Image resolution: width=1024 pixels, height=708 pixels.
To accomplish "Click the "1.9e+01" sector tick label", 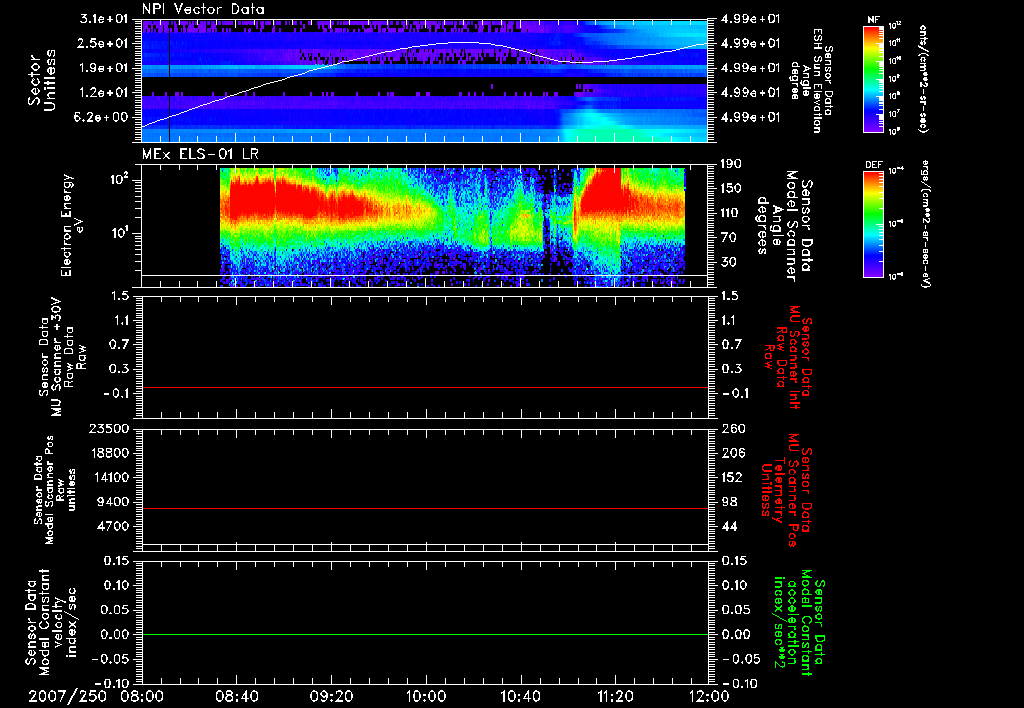I will click(x=104, y=68).
